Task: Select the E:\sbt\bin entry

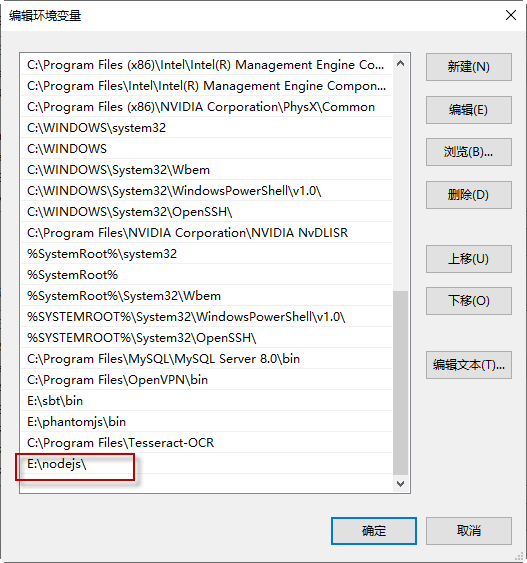Action: tap(206, 400)
